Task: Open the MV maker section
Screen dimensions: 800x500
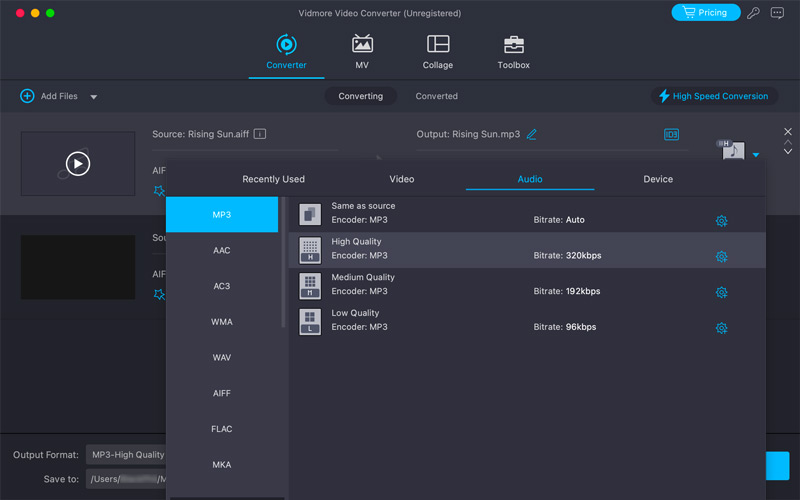Action: coord(362,52)
